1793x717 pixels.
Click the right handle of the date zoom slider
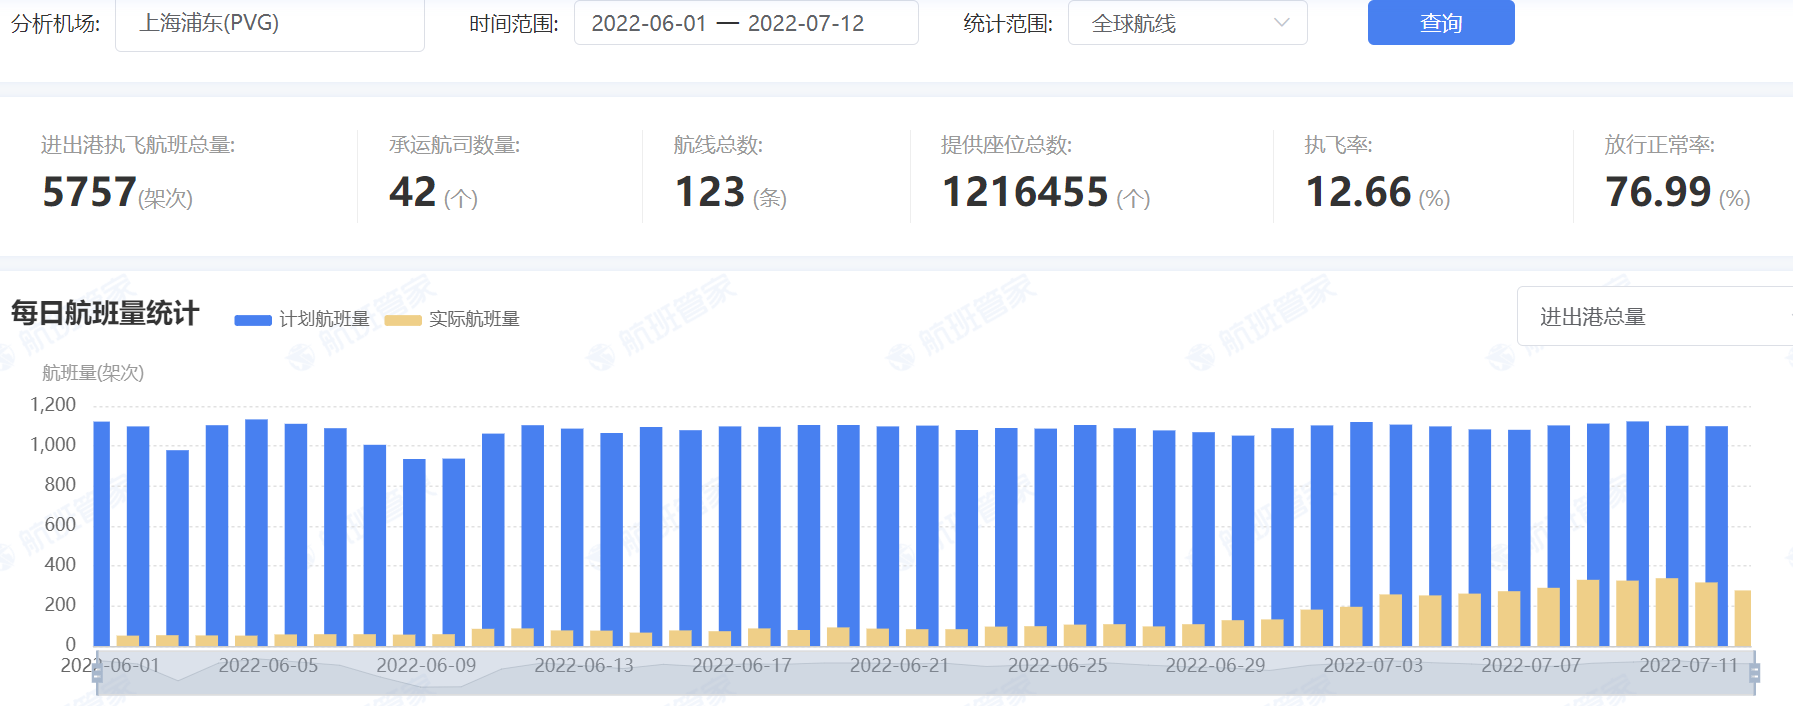[1754, 672]
